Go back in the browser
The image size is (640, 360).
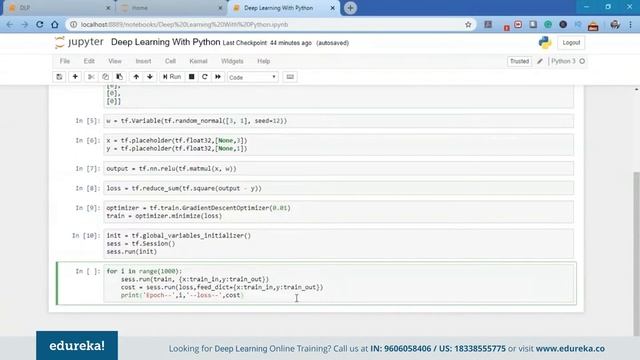click(x=9, y=24)
